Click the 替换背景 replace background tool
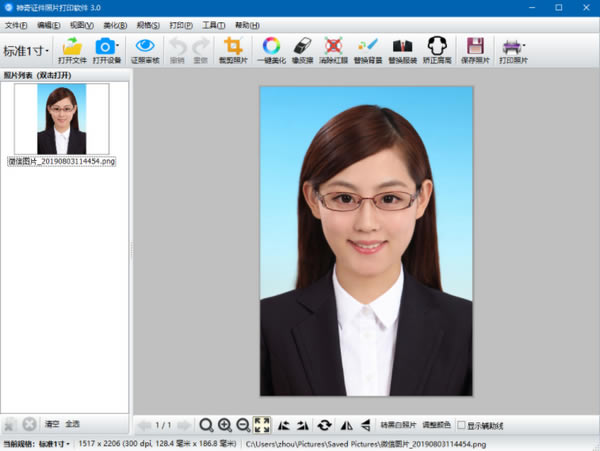This screenshot has height=451, width=600. (x=367, y=46)
